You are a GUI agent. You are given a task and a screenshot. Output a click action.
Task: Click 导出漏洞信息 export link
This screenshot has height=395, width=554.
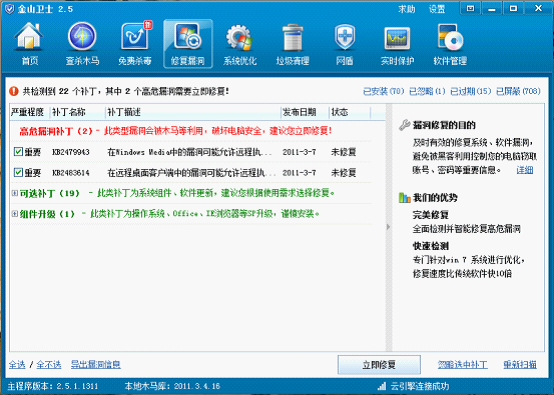point(96,365)
